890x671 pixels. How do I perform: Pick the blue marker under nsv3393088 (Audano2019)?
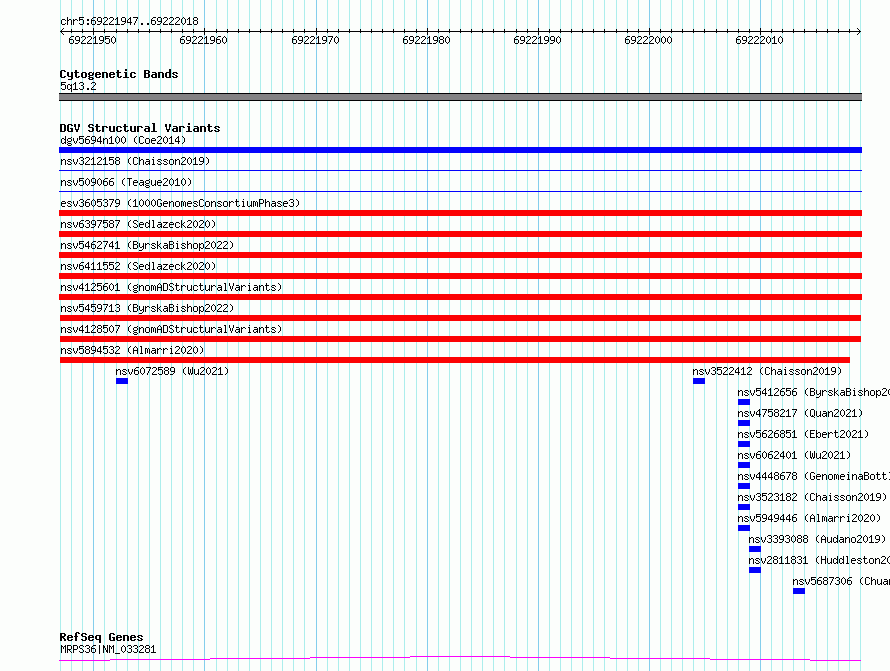point(755,549)
